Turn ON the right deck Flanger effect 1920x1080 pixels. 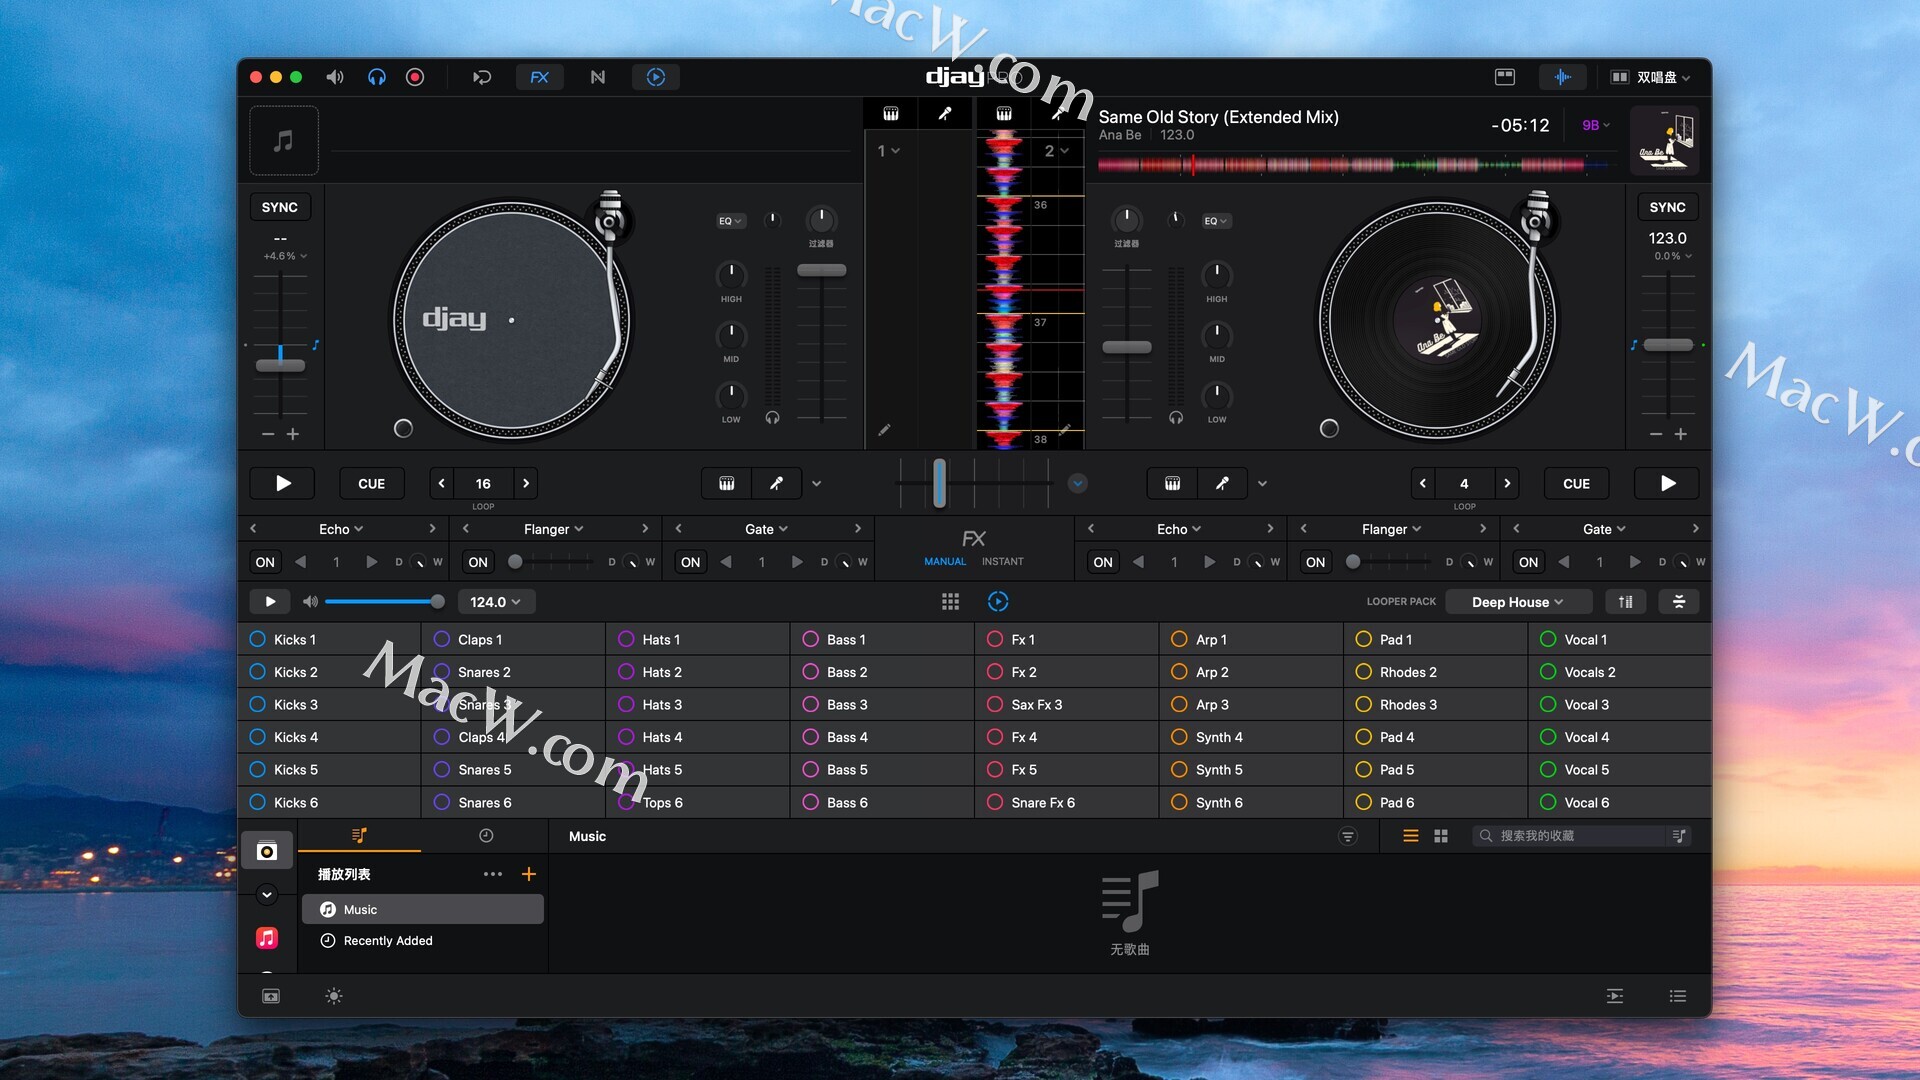pyautogui.click(x=1316, y=562)
